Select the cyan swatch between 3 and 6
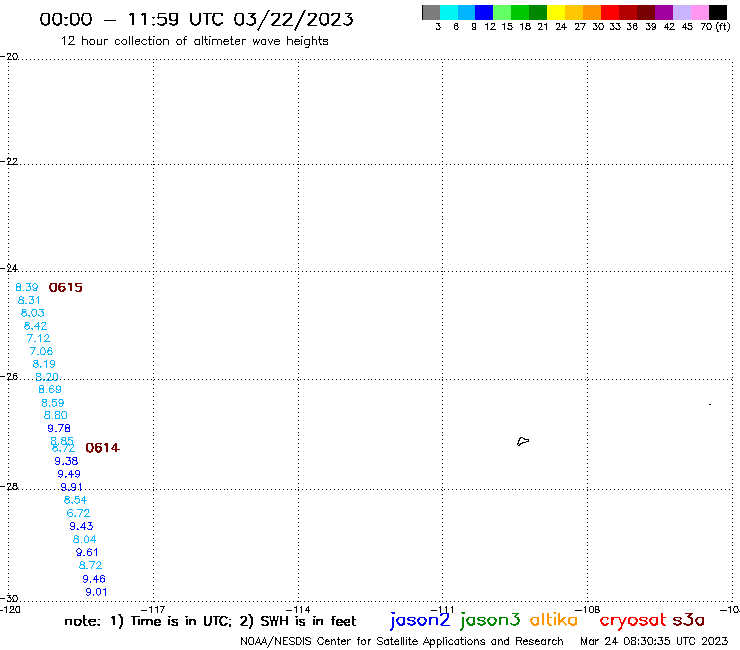Screen dimensions: 740x650 click(x=449, y=12)
